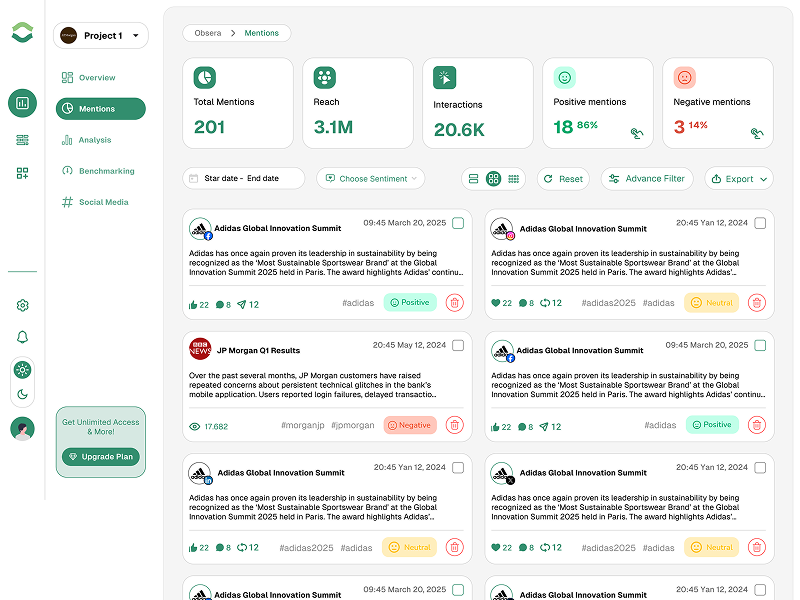
Task: Open the user profile avatar
Action: 22,429
